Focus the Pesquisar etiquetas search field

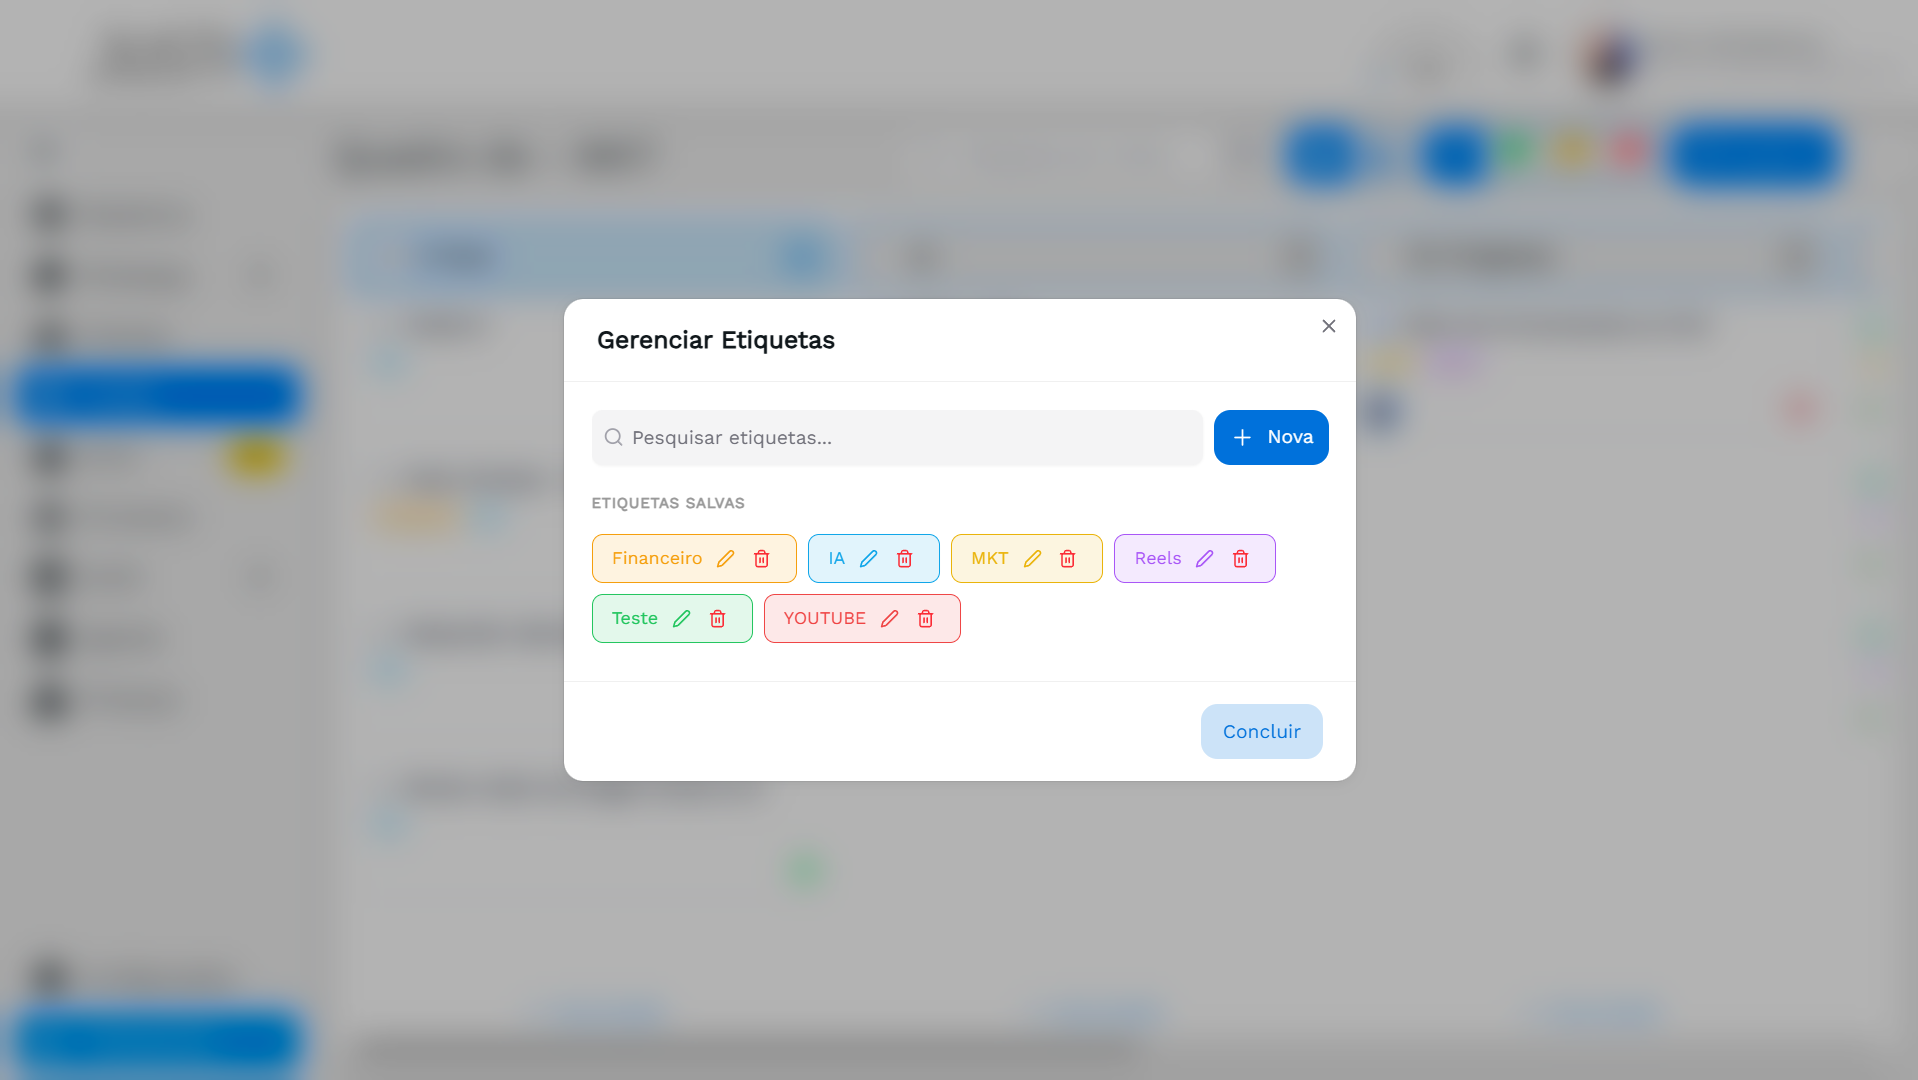click(x=910, y=438)
